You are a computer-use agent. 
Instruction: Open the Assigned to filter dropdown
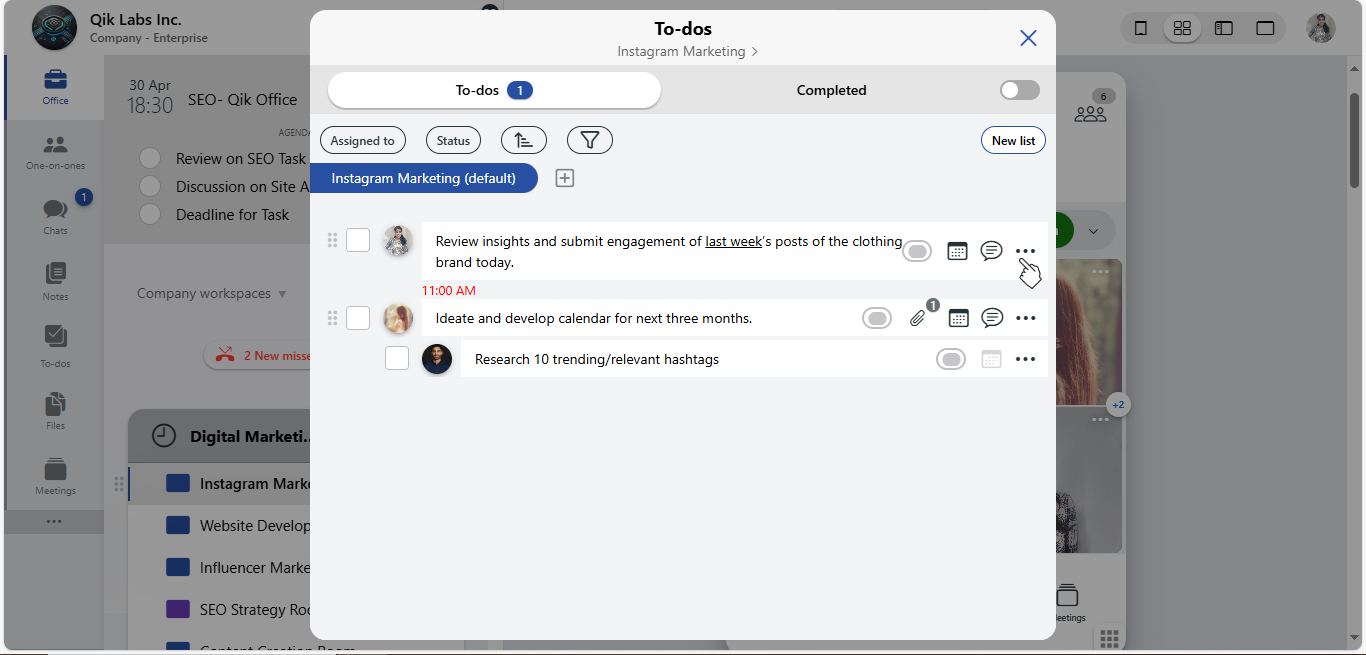point(362,141)
